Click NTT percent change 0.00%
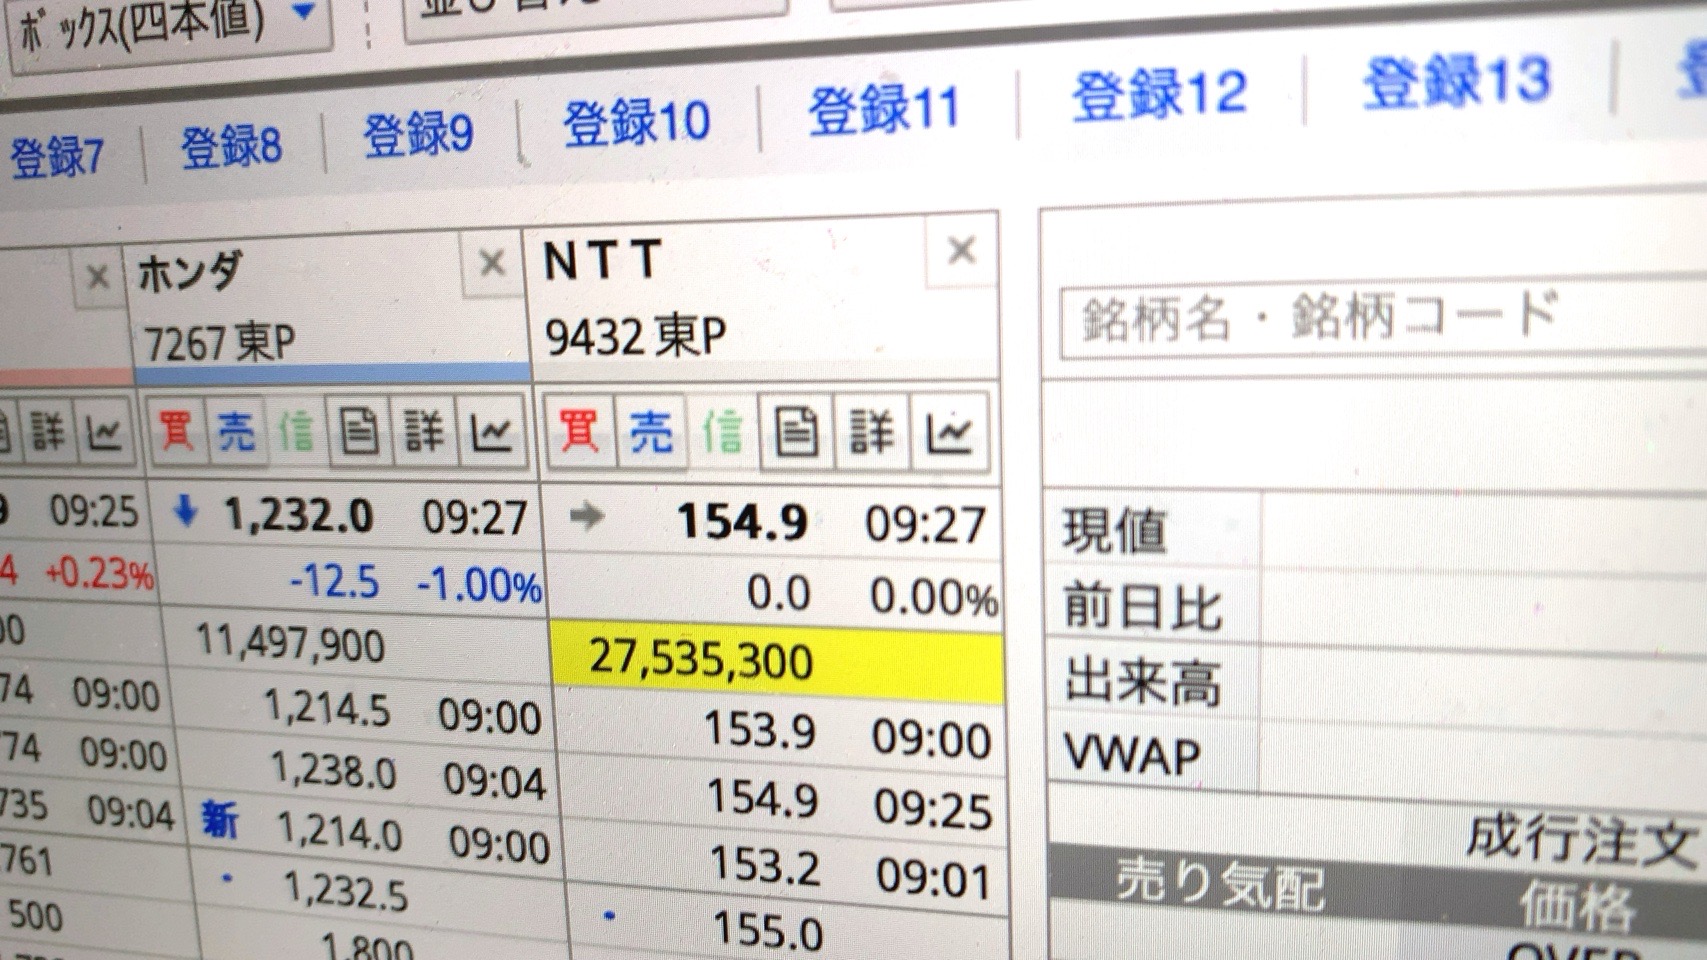1707x960 pixels. pos(934,596)
